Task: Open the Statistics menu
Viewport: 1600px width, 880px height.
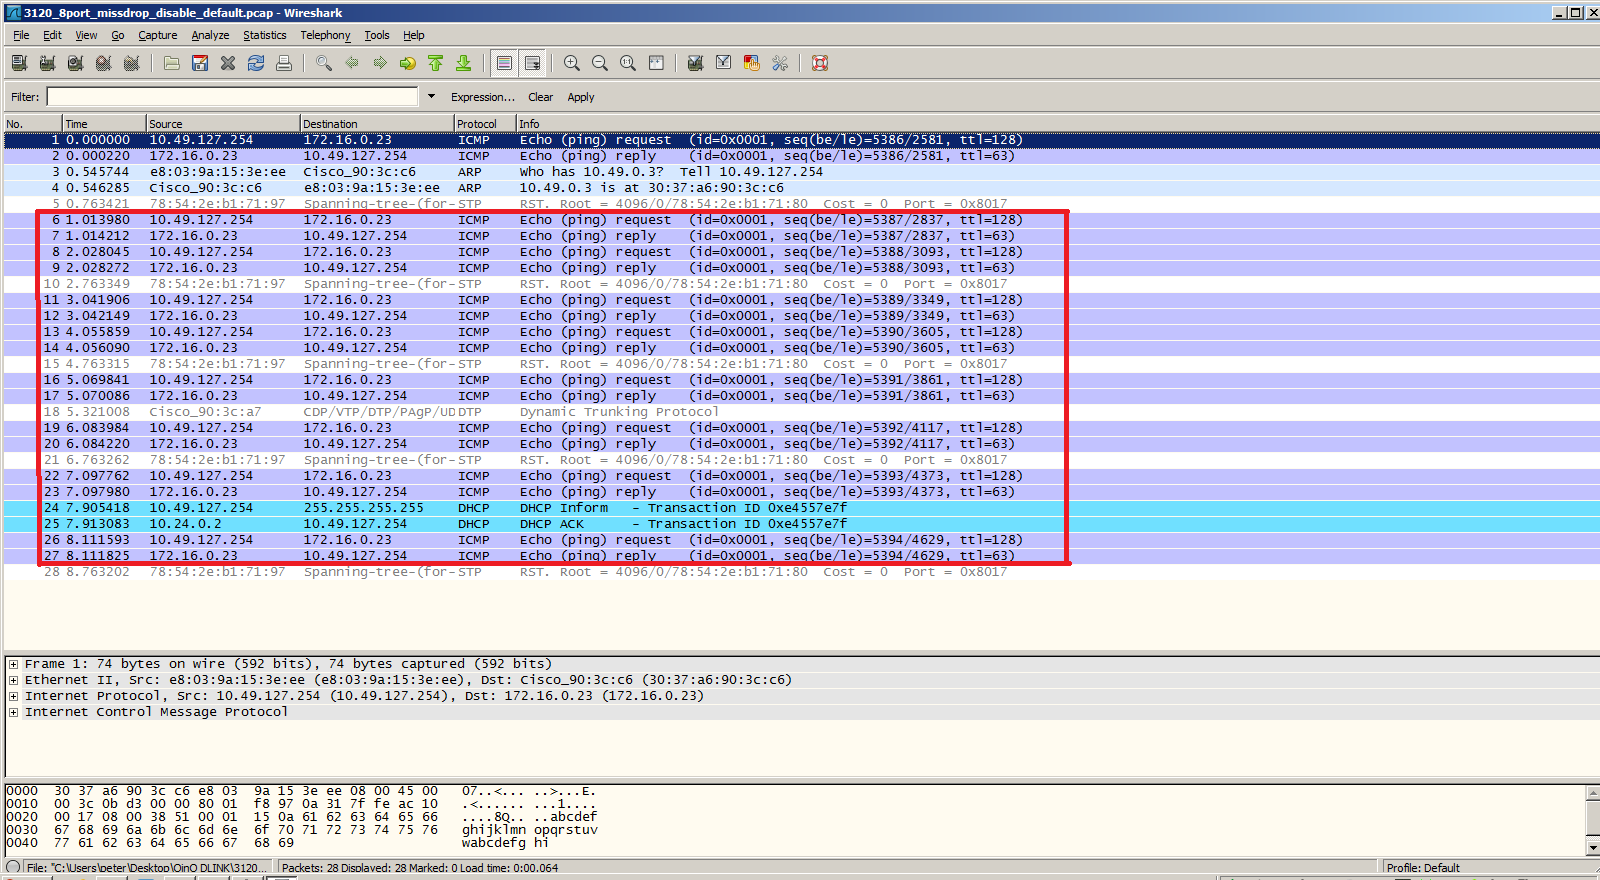Action: click(264, 35)
